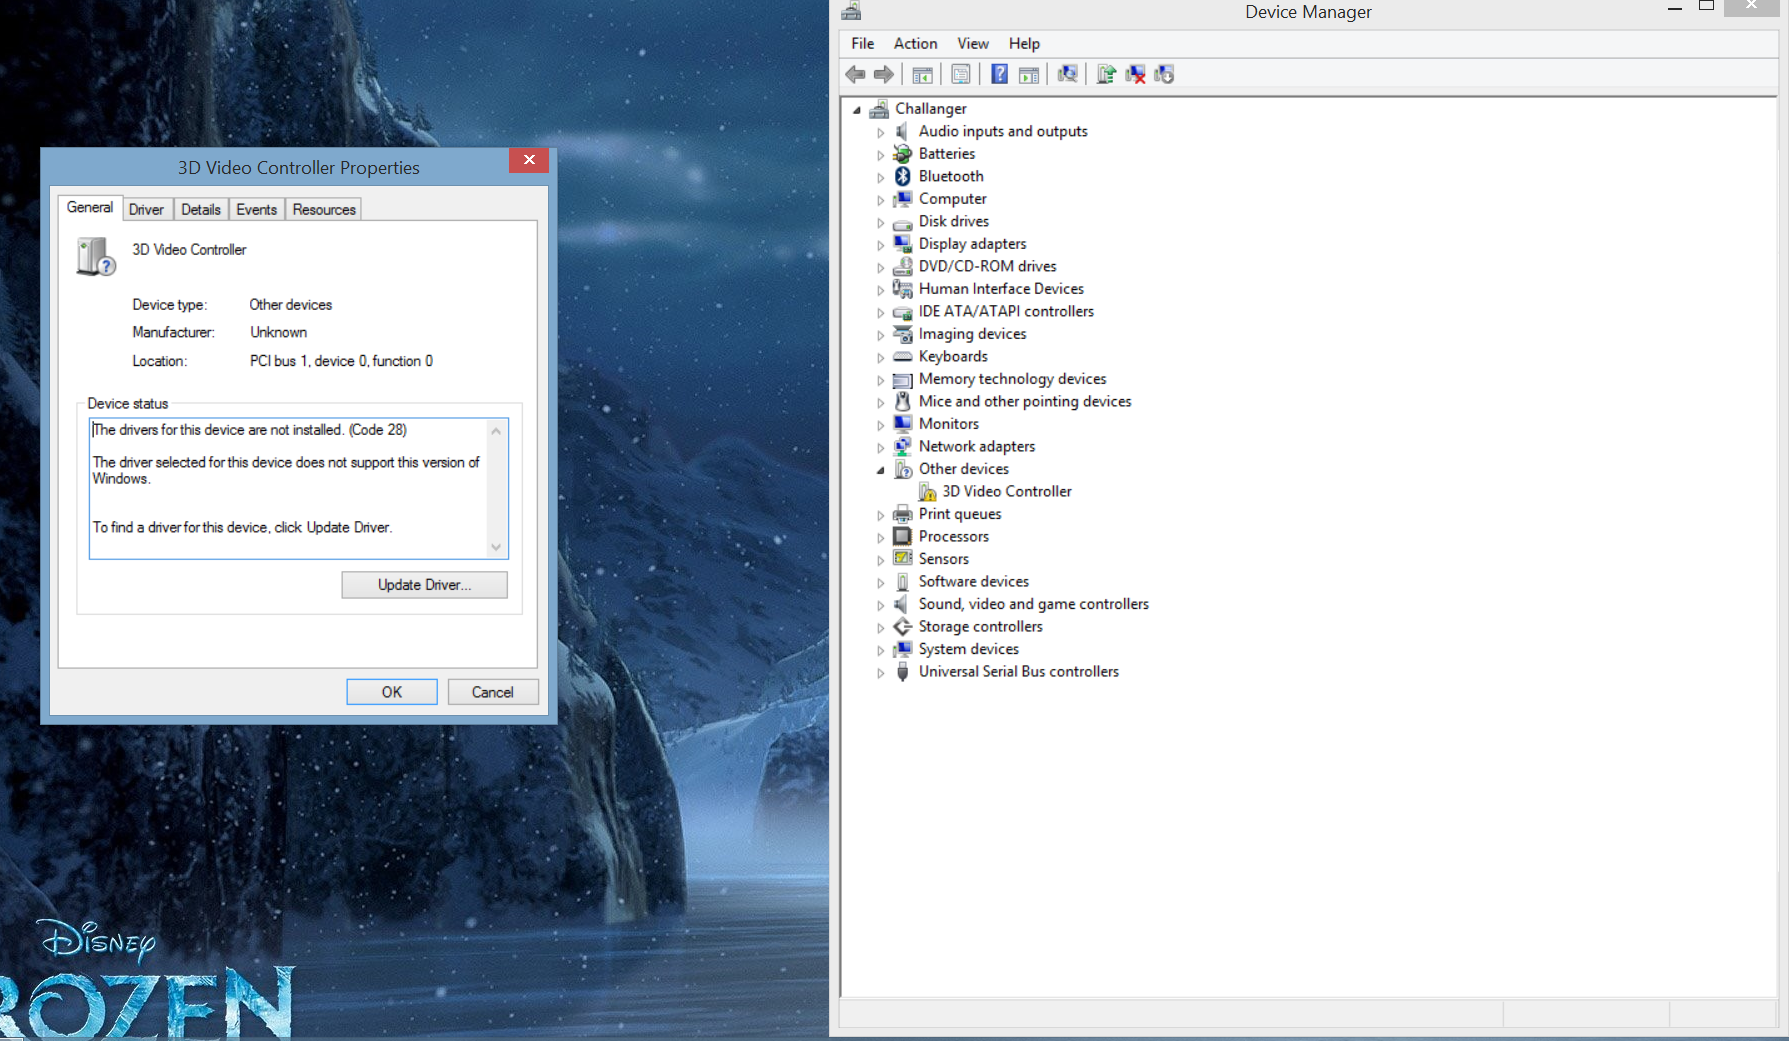Viewport: 1789px width, 1041px height.
Task: Open the File menu in Device Manager
Action: coord(862,43)
